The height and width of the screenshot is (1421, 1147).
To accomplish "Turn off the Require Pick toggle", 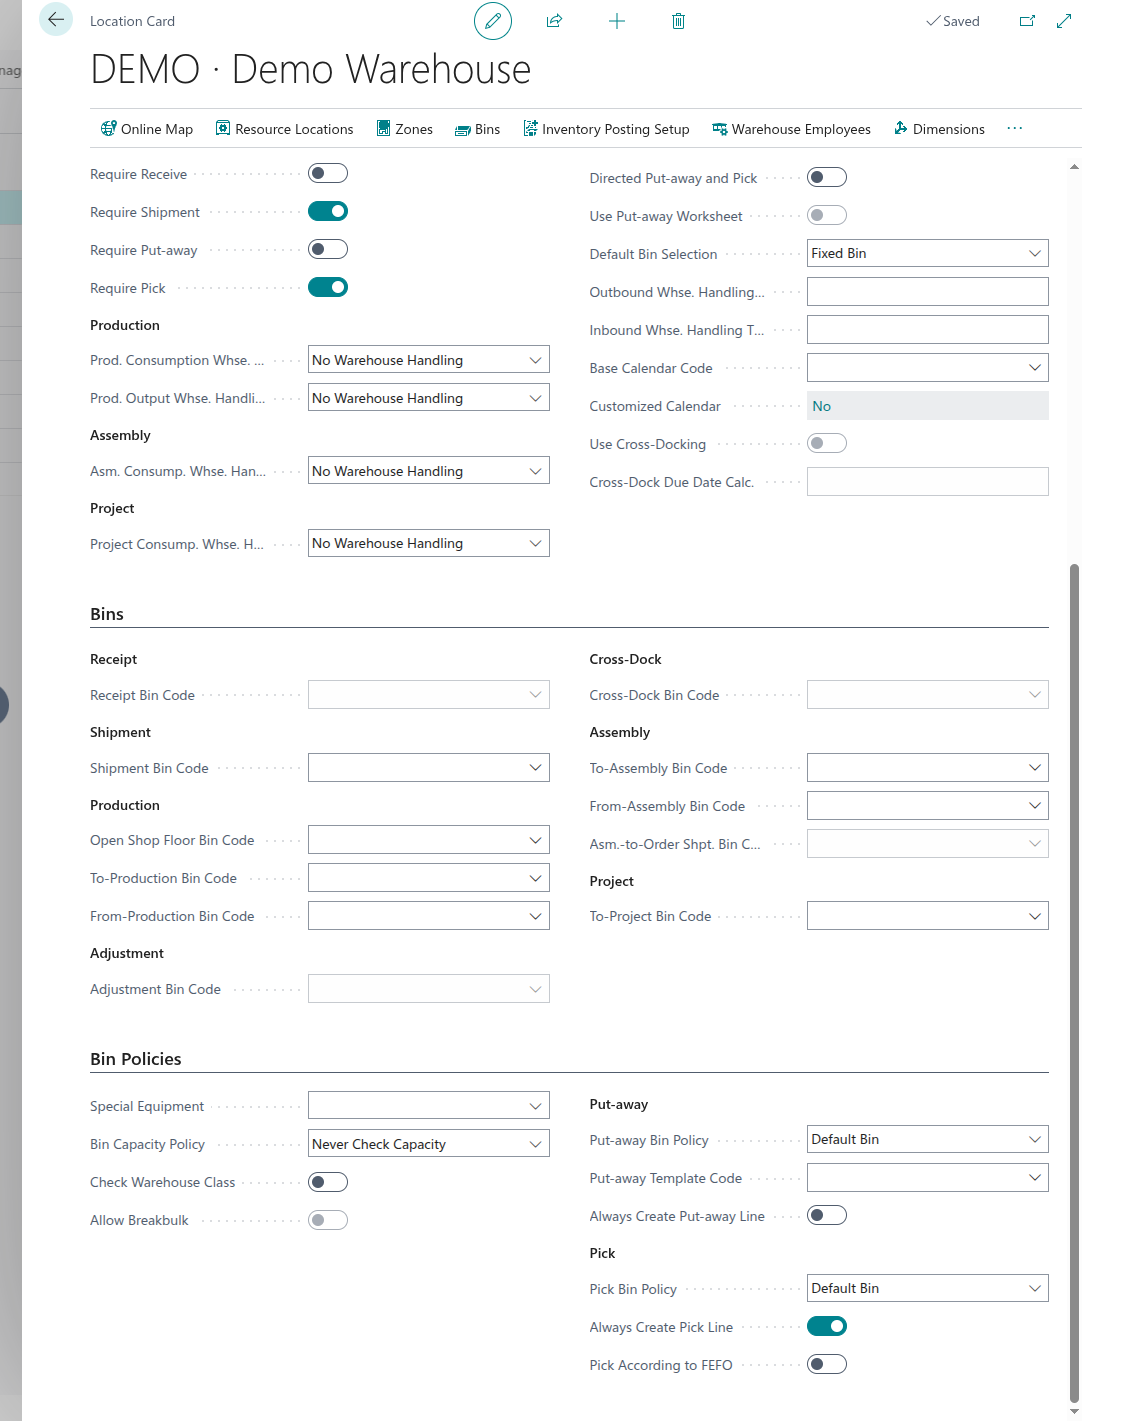I will (x=328, y=288).
